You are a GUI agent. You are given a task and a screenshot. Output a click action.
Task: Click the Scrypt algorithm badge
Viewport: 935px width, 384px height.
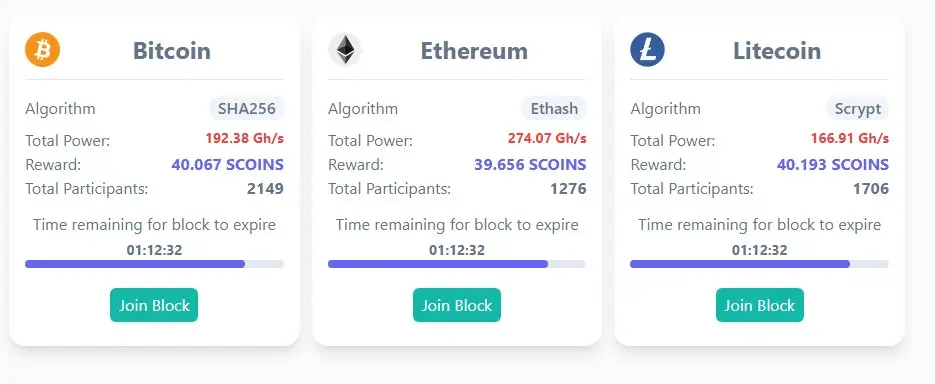point(858,109)
